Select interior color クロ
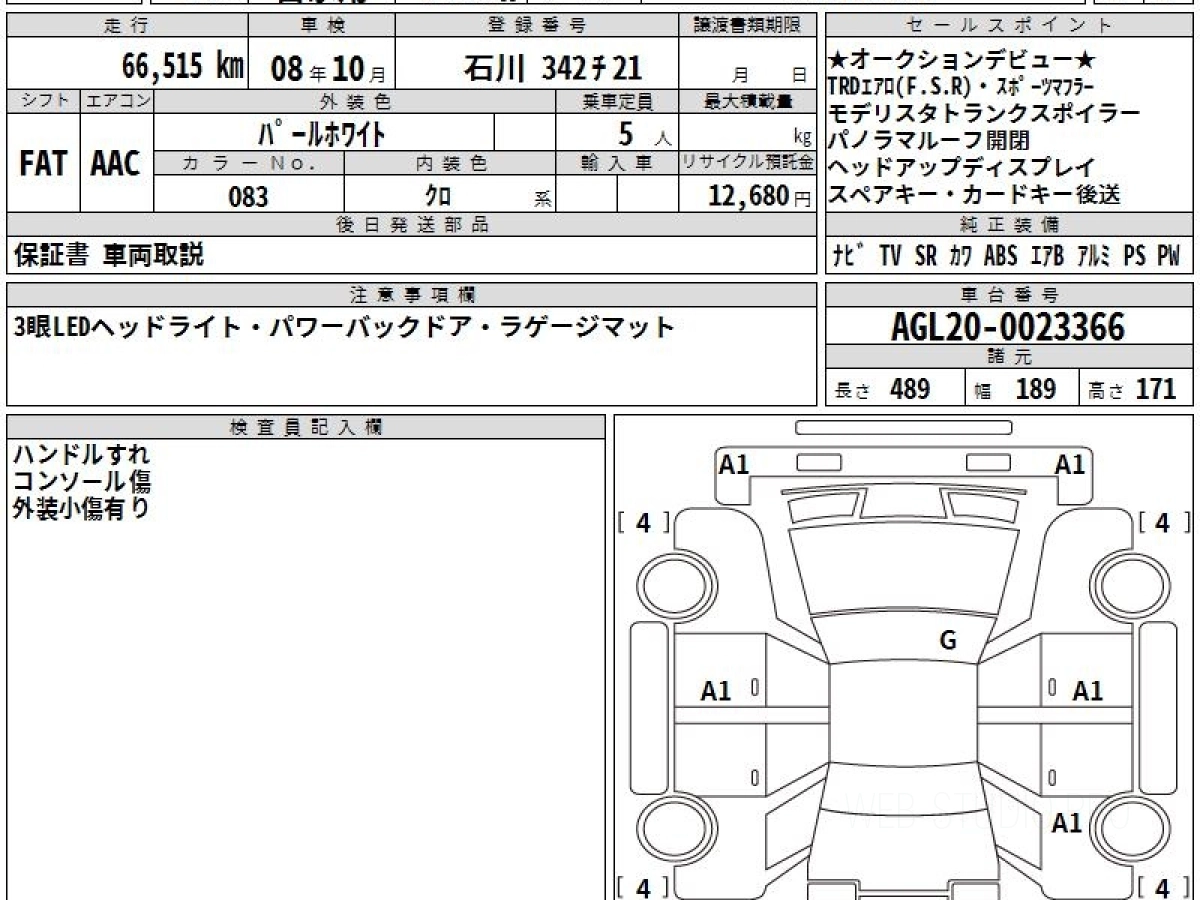 437,197
